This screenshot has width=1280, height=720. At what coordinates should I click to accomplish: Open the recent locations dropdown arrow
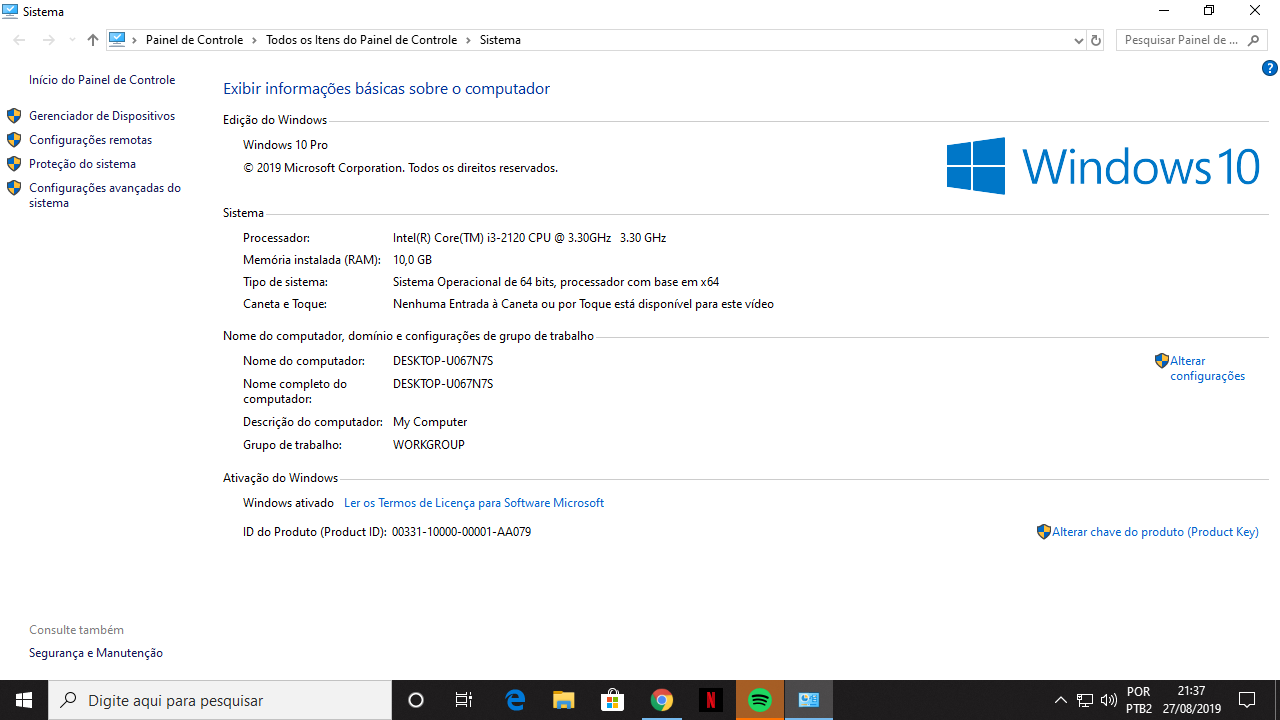coord(72,41)
